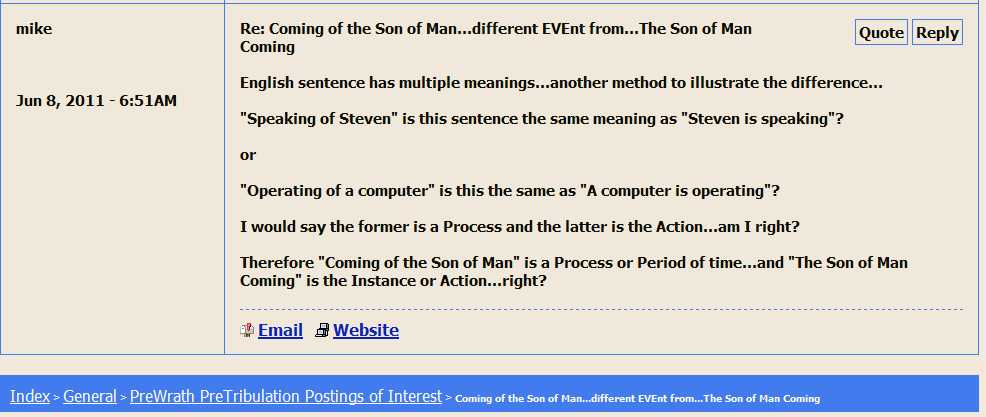Open the General category breadcrumb

tap(90, 396)
